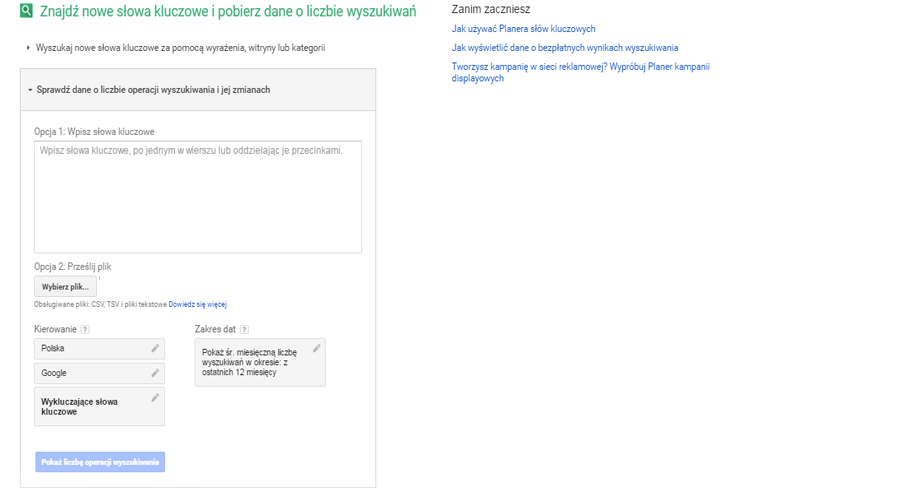Screen dimensions: 900x500
Task: Select the Polska location targeting field
Action: click(90, 348)
